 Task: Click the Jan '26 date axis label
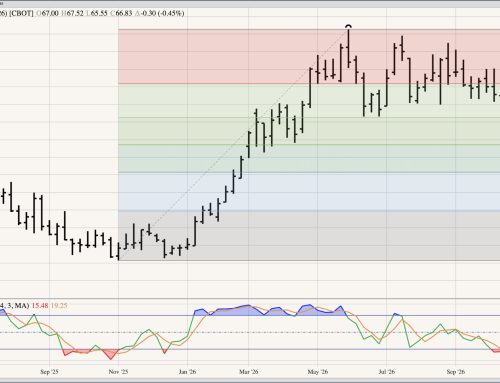point(187,372)
